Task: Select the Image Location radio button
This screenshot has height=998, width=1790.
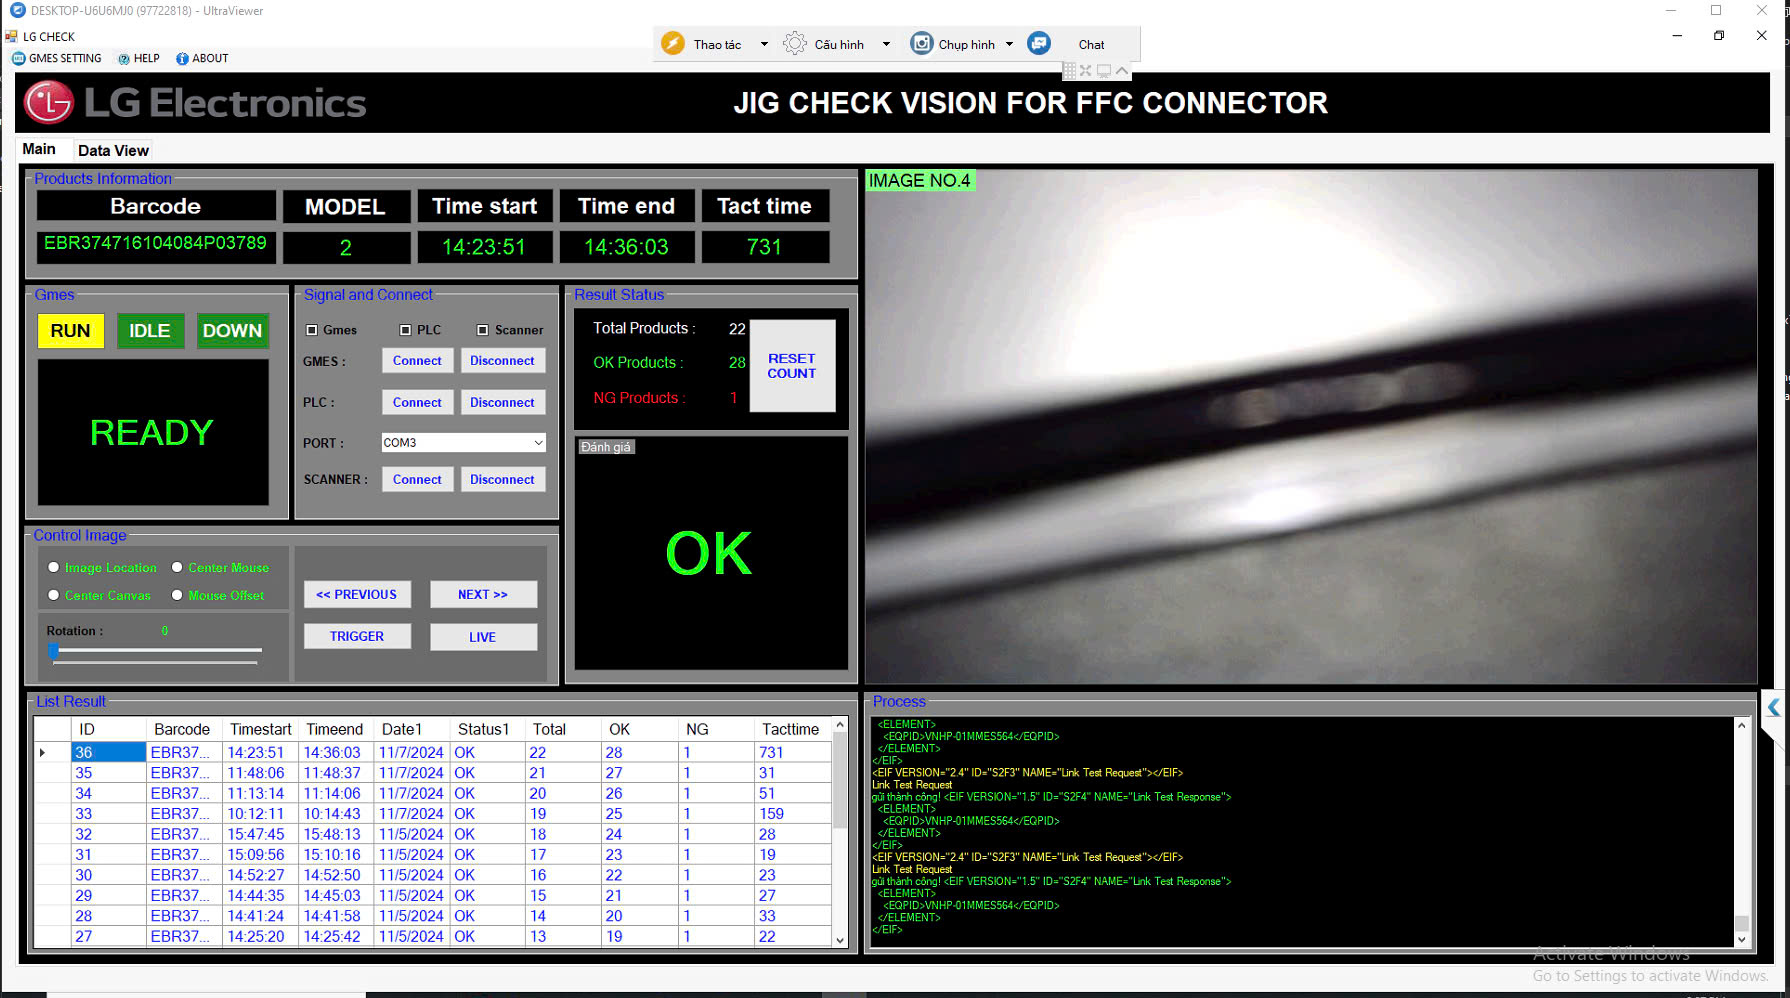Action: pyautogui.click(x=54, y=567)
